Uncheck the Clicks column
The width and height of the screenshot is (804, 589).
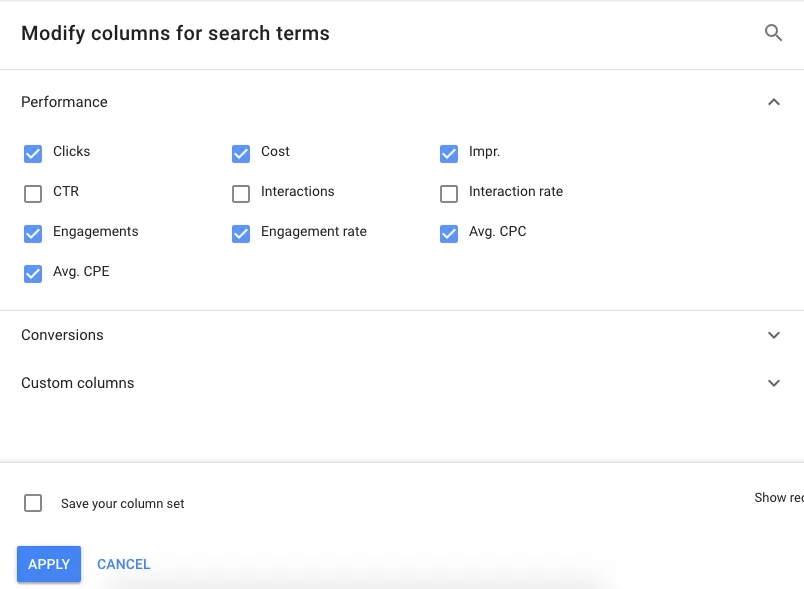click(x=33, y=152)
